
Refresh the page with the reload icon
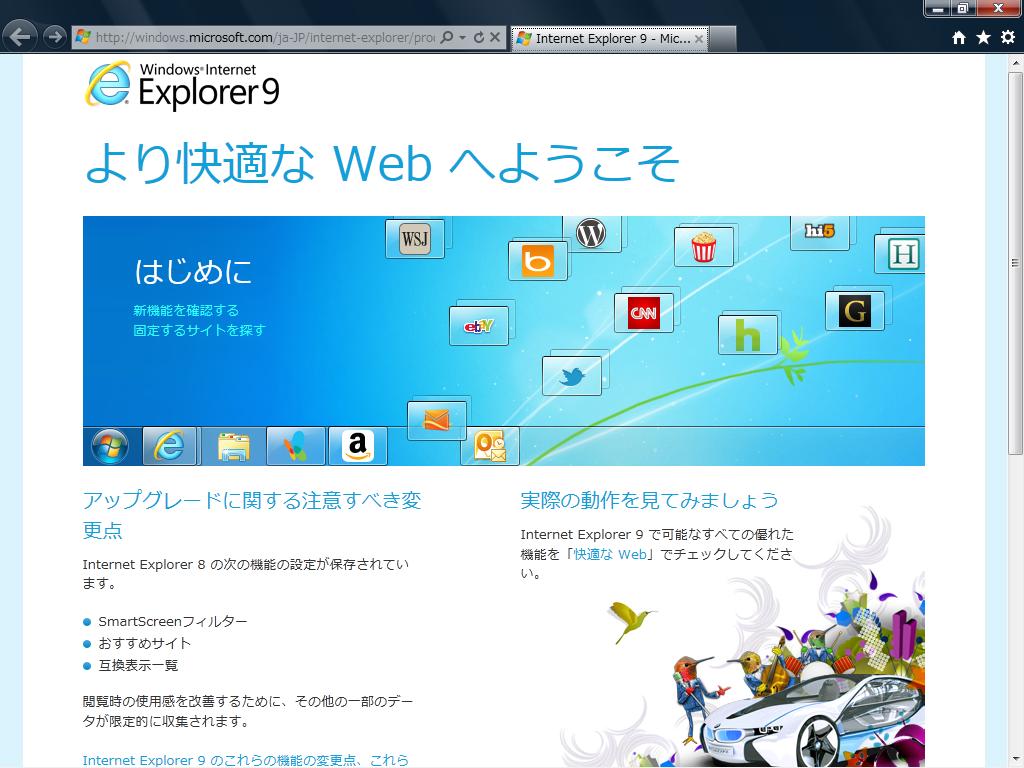click(x=479, y=37)
